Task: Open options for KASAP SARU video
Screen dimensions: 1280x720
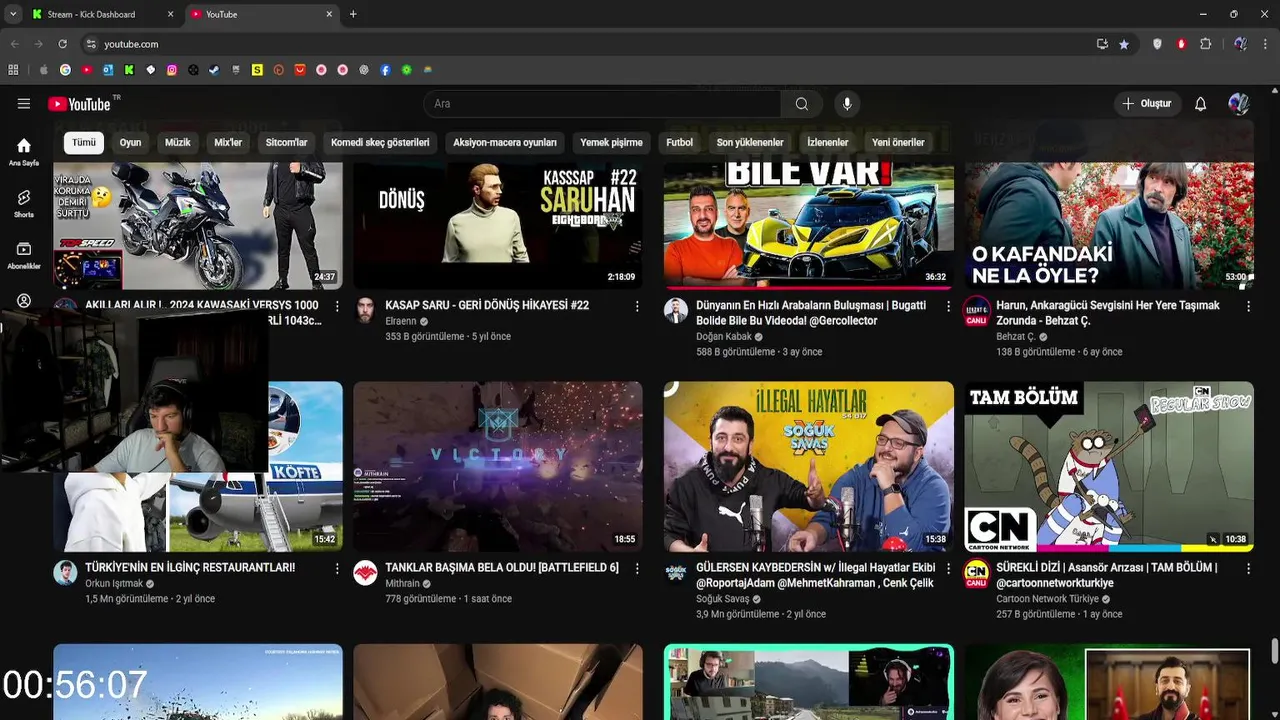Action: [637, 306]
